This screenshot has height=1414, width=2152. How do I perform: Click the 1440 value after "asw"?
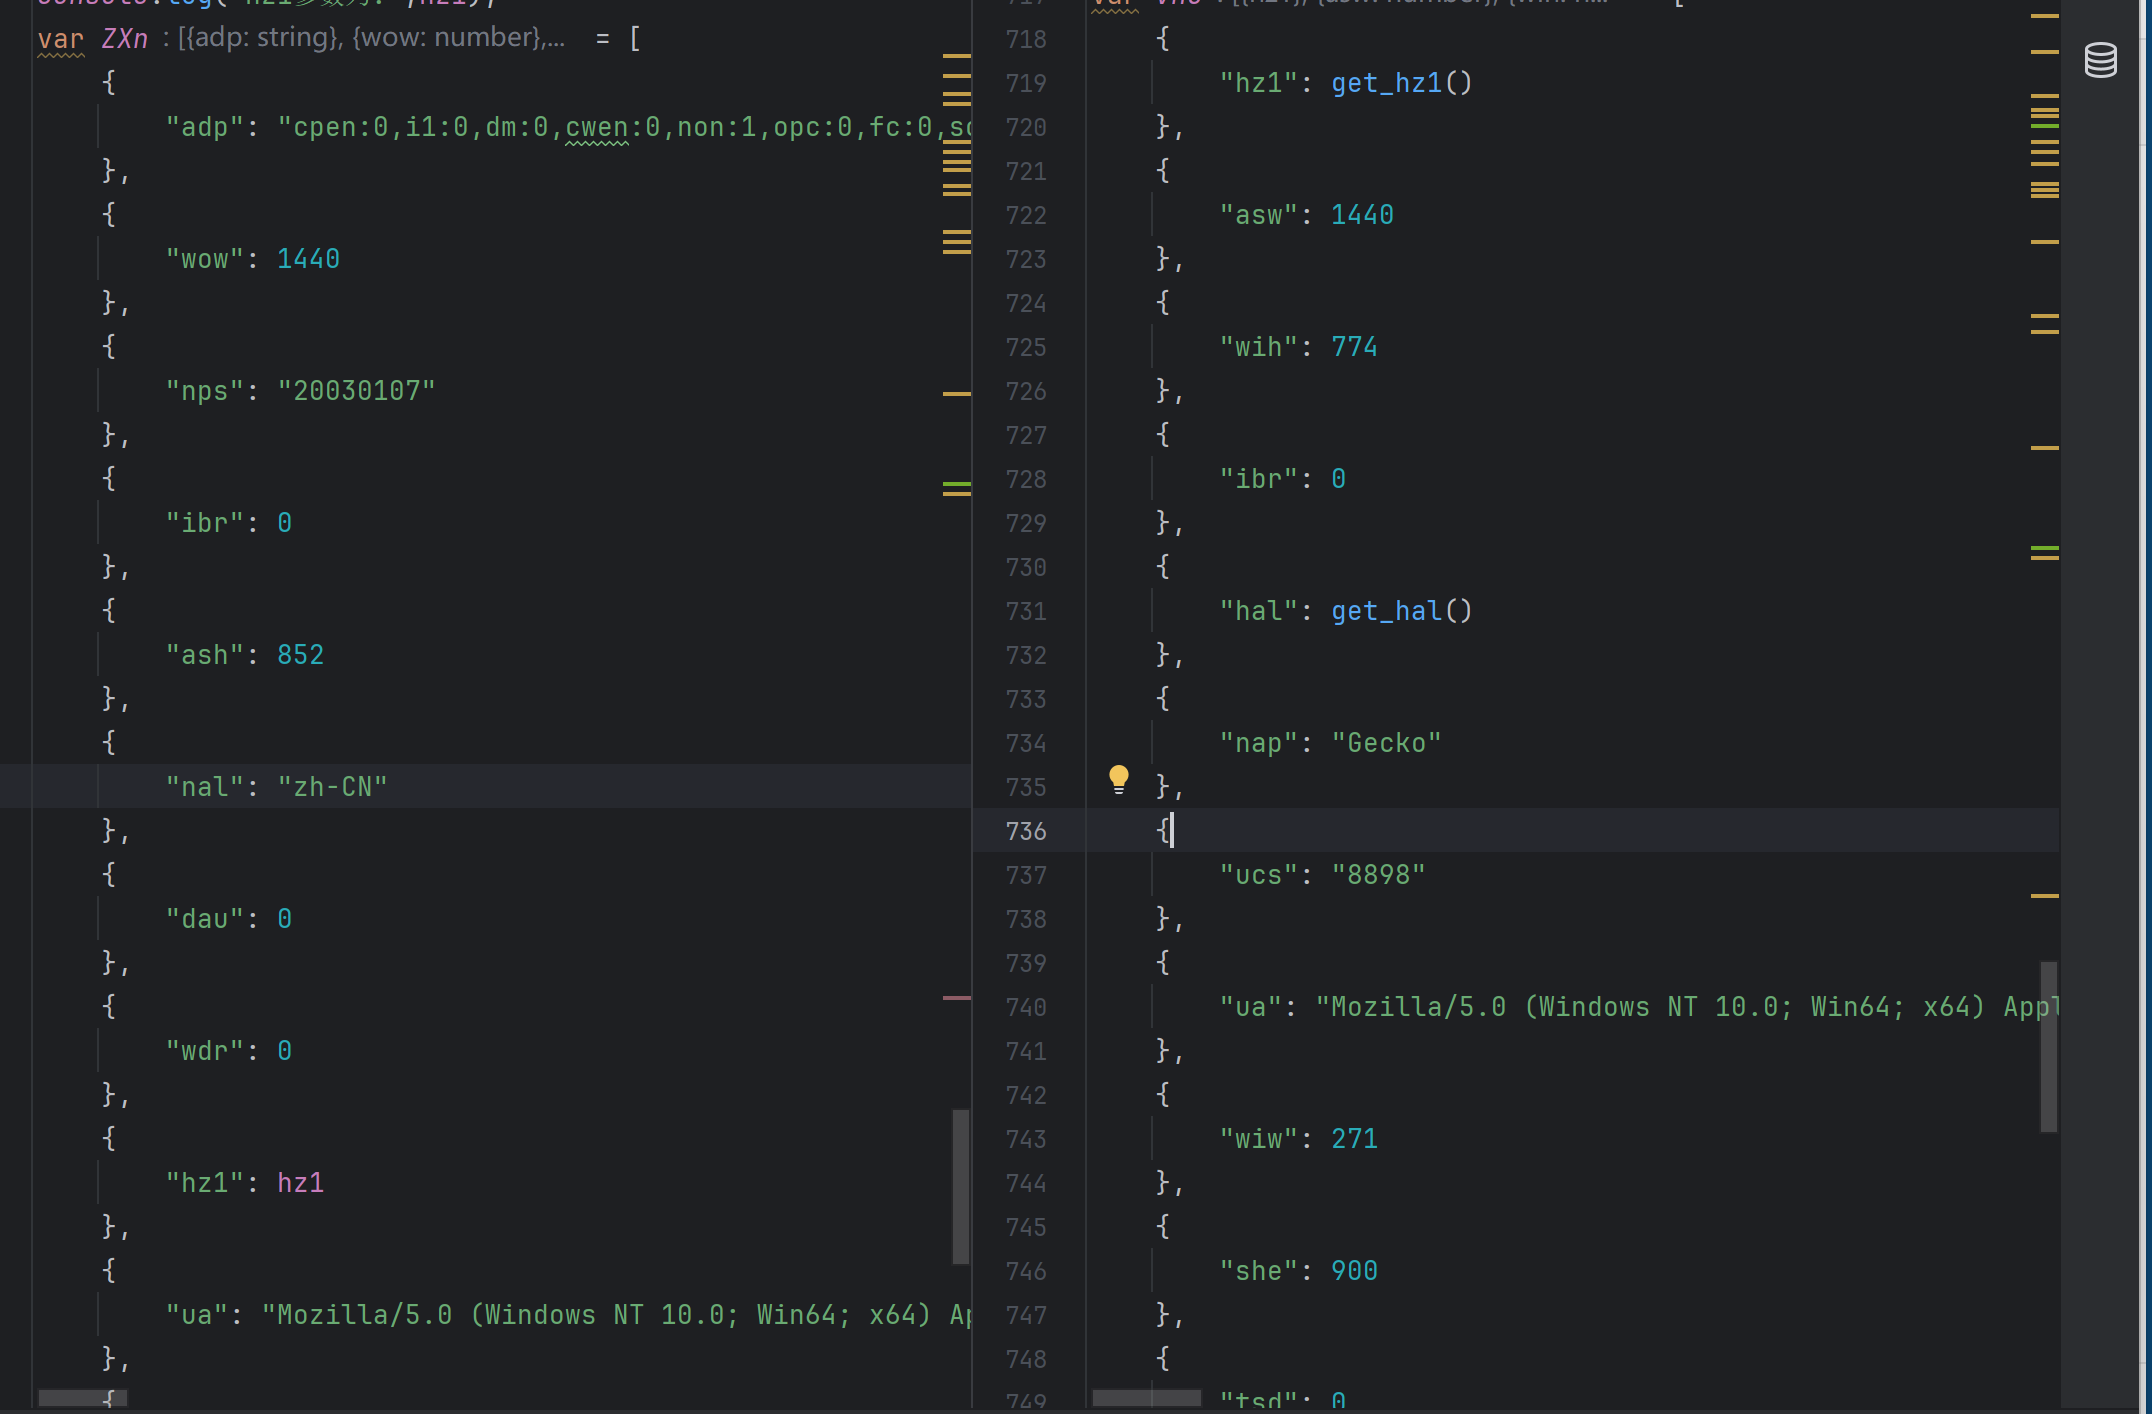point(1362,215)
